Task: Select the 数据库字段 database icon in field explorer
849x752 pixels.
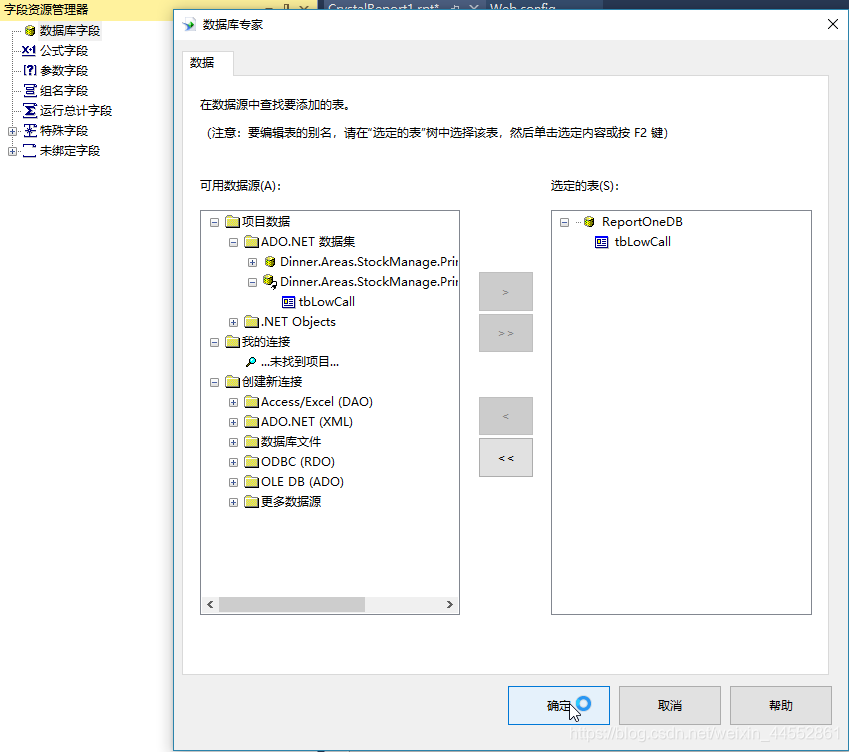Action: tap(30, 31)
